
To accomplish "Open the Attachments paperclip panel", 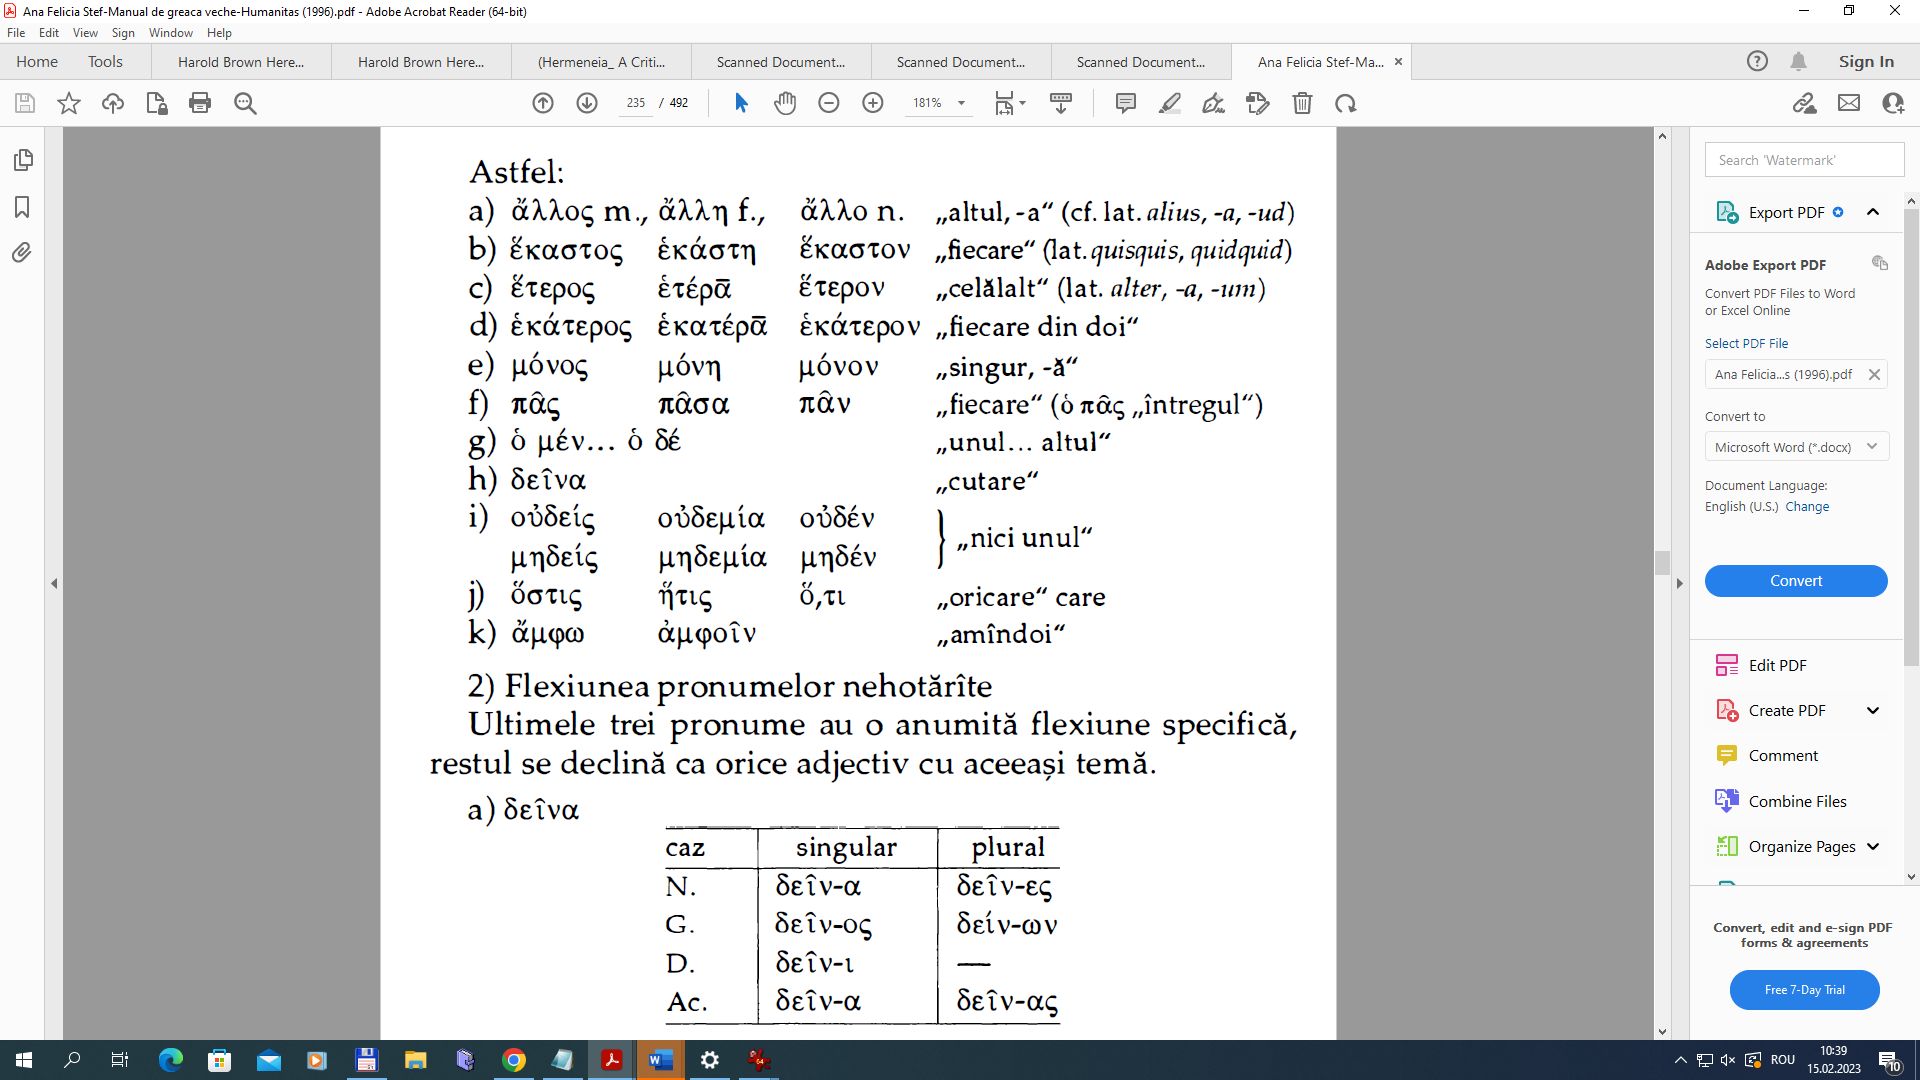I will click(x=23, y=253).
